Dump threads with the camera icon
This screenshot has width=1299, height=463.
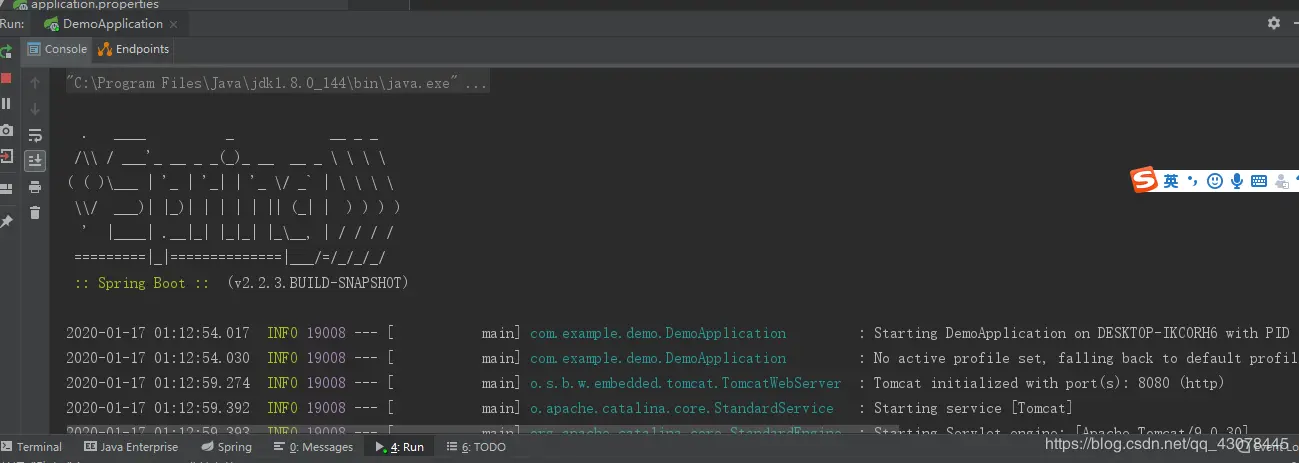point(5,130)
